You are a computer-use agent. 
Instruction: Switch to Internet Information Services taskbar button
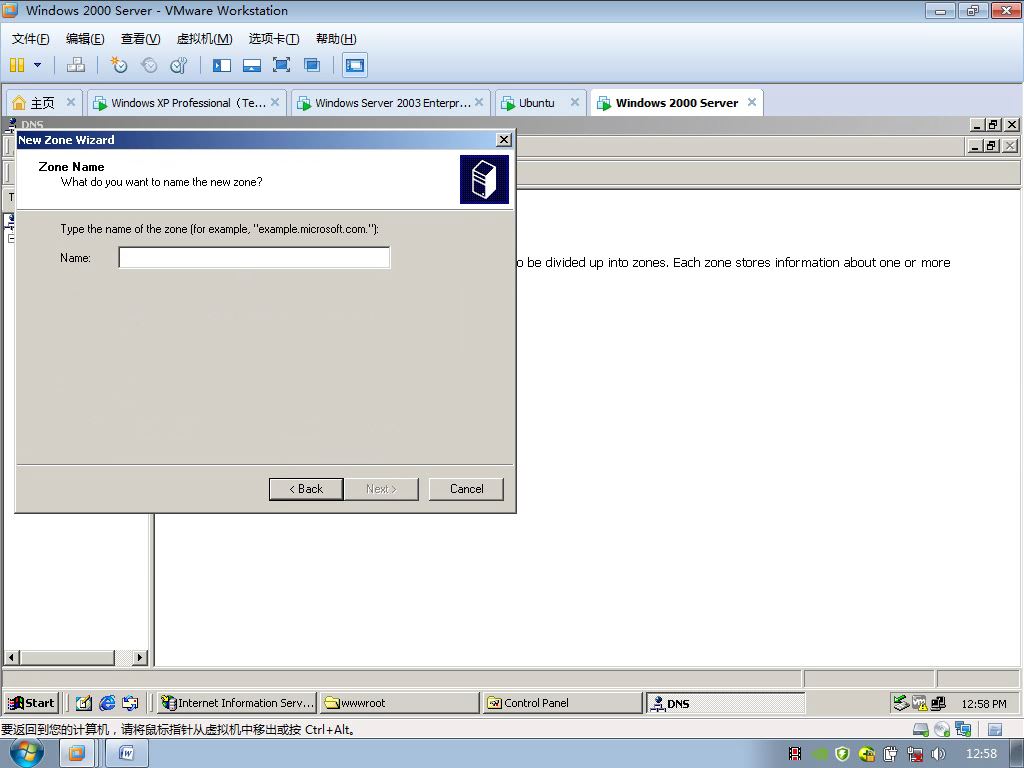pyautogui.click(x=237, y=703)
